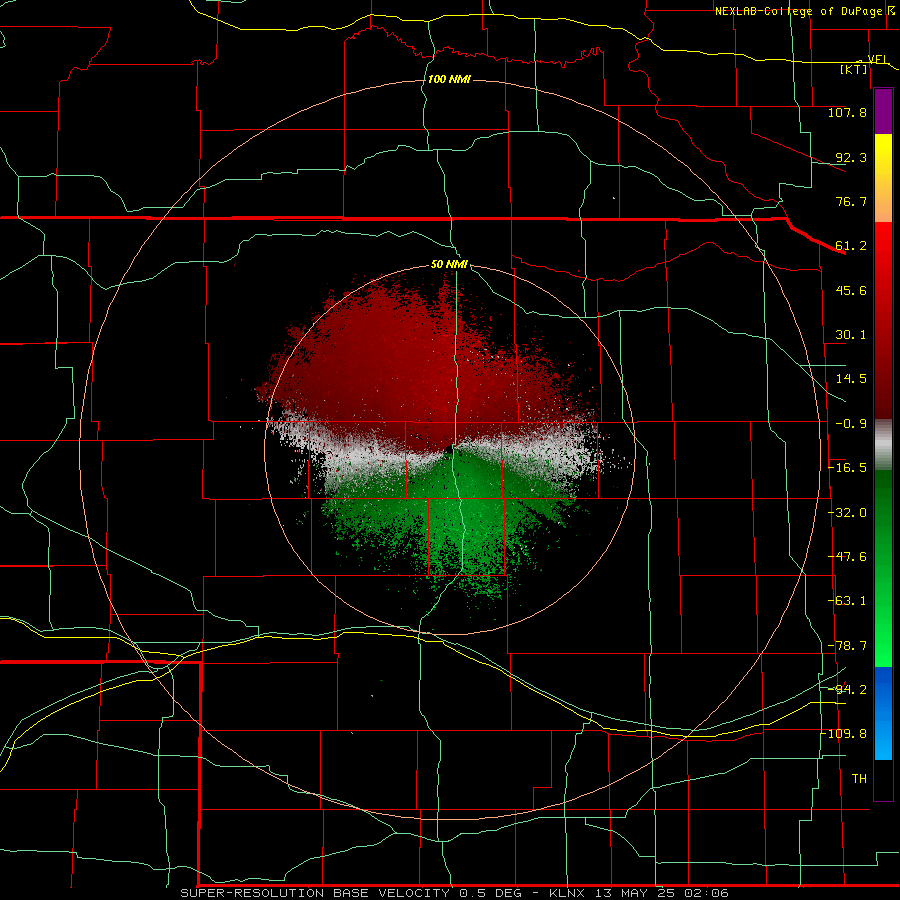Click the -94.2 velocity scale value
Viewport: 900px width, 900px height.
click(x=847, y=690)
